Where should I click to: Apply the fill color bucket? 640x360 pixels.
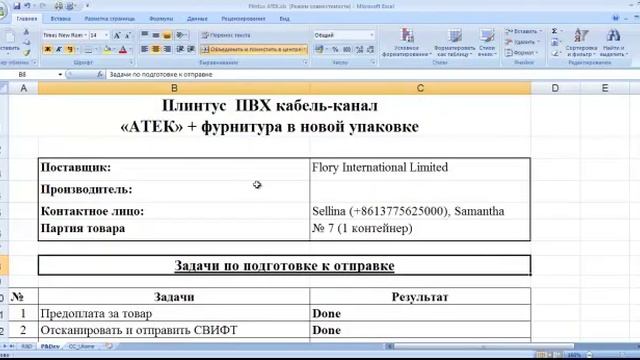[x=107, y=49]
